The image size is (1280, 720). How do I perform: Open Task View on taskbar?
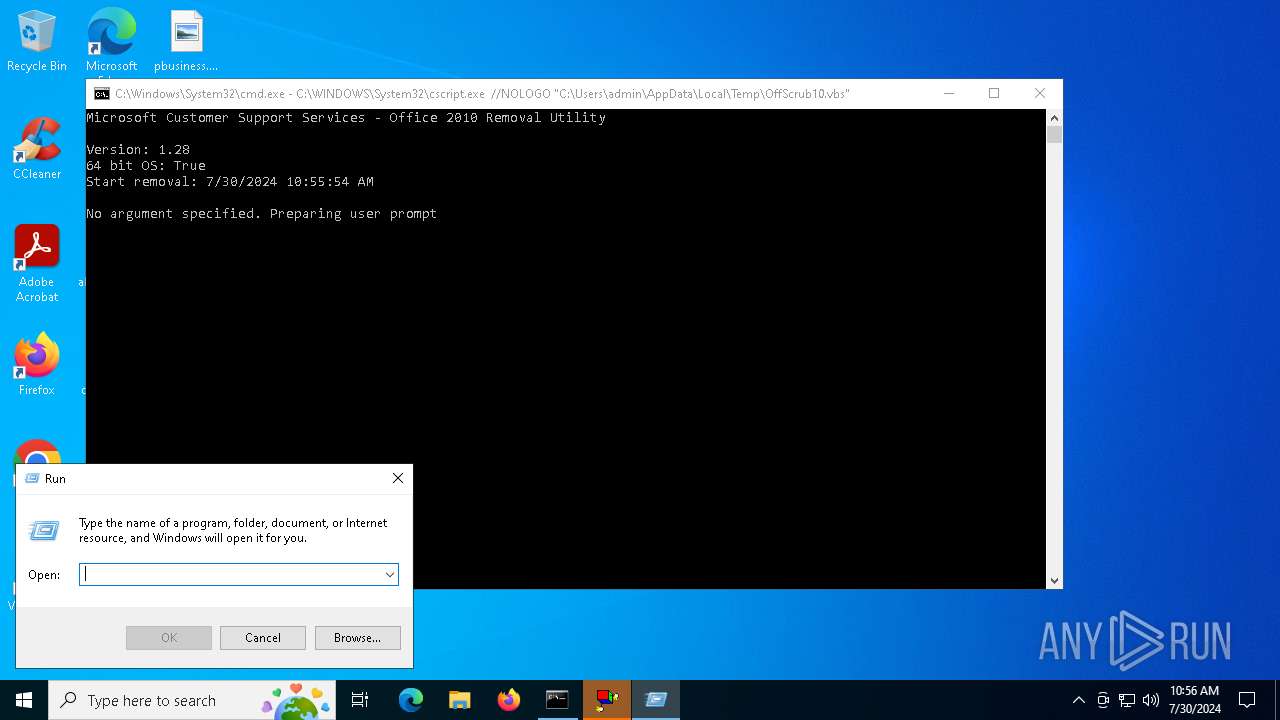click(360, 700)
